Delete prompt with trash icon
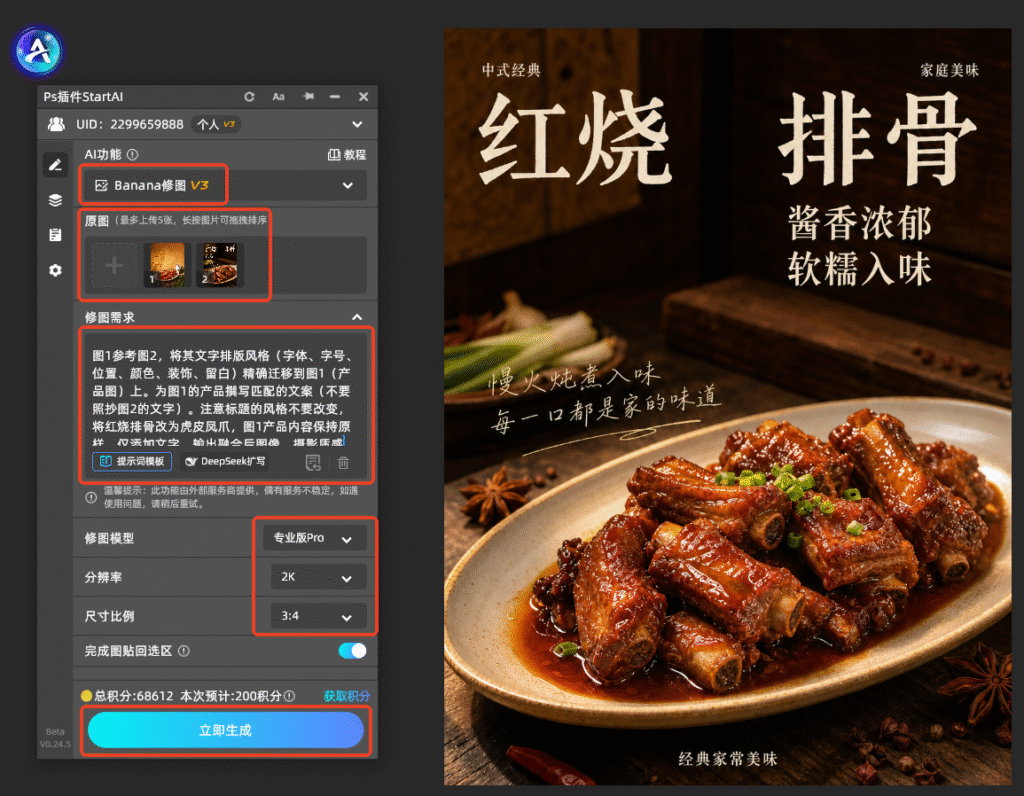Viewport: 1024px width, 796px height. coord(344,463)
